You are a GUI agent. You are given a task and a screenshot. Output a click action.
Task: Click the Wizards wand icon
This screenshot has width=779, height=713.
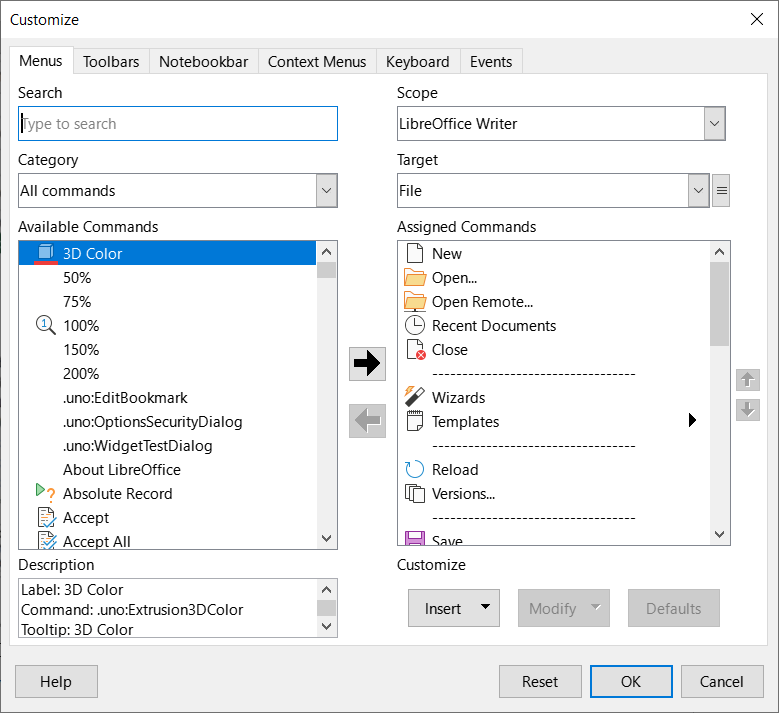point(415,397)
